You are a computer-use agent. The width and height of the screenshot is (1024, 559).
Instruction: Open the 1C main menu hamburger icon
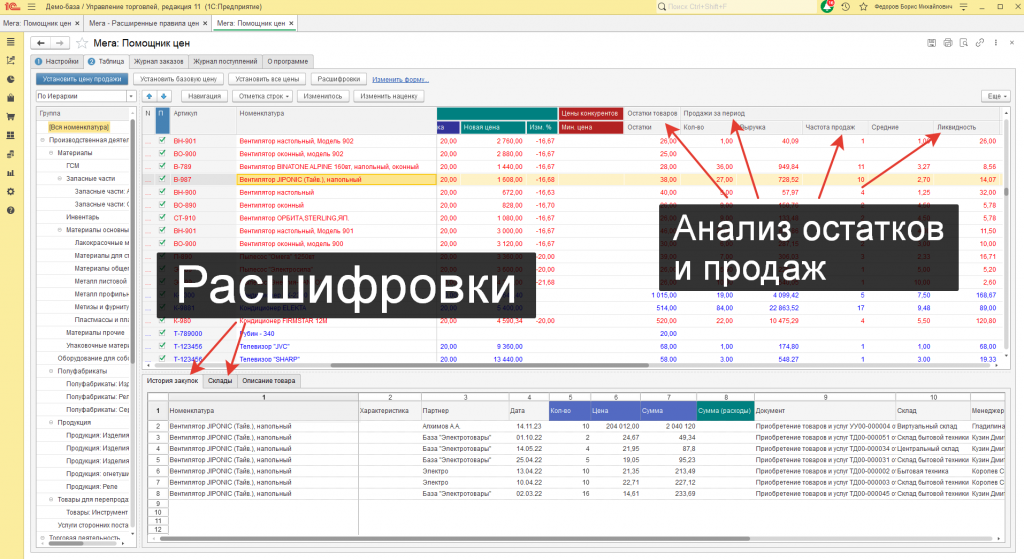pos(31,7)
